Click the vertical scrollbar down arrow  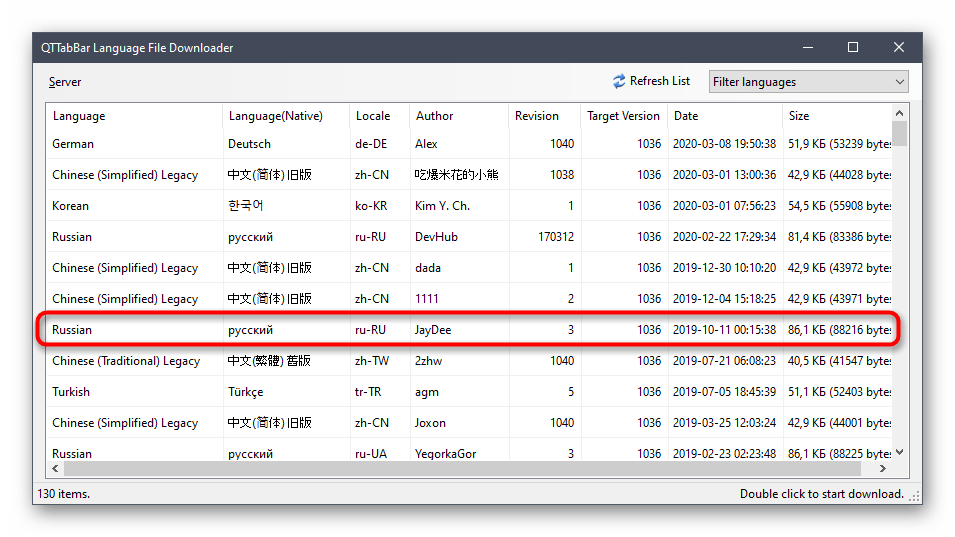[x=900, y=452]
